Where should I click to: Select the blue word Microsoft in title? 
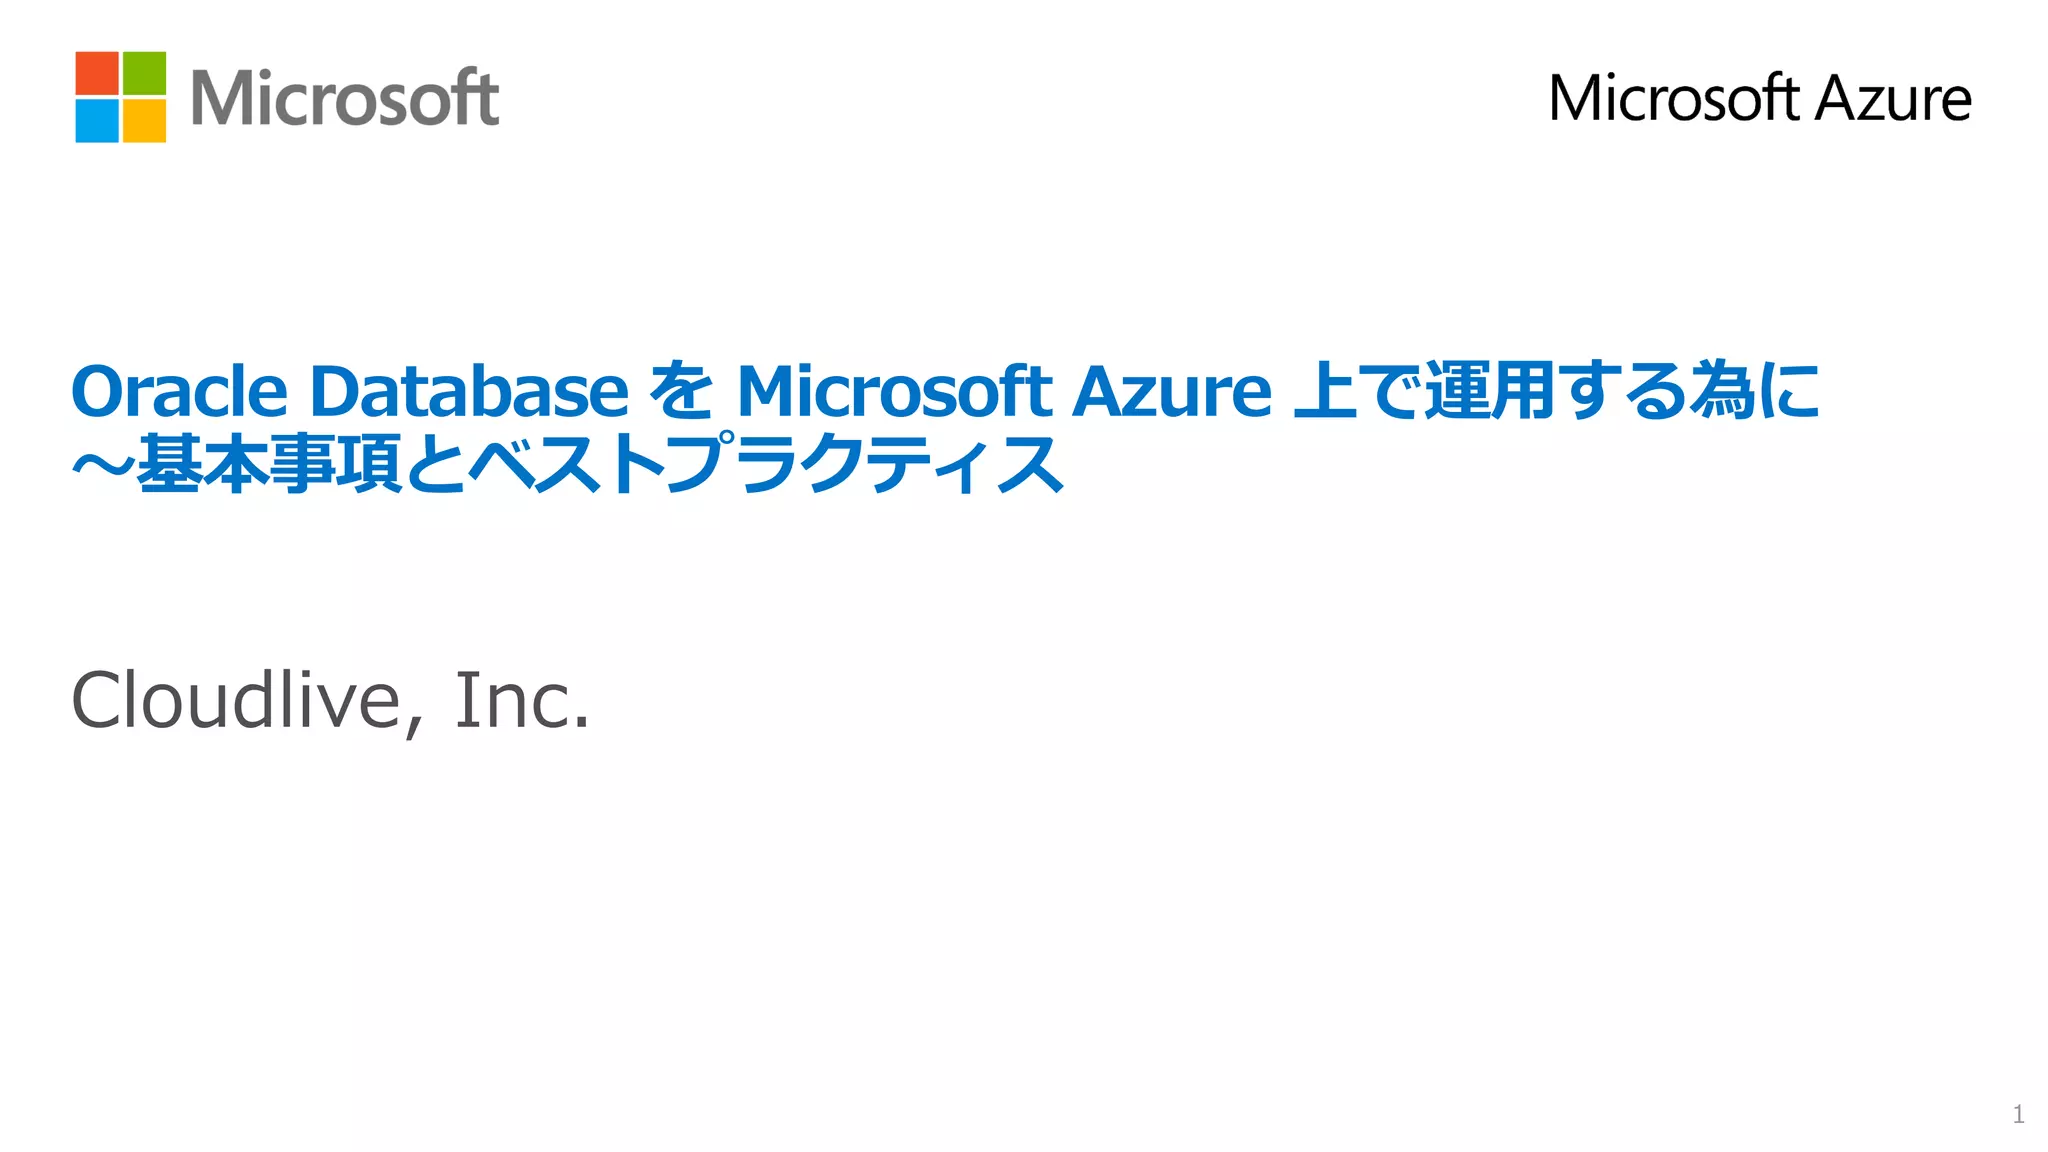pyautogui.click(x=893, y=391)
